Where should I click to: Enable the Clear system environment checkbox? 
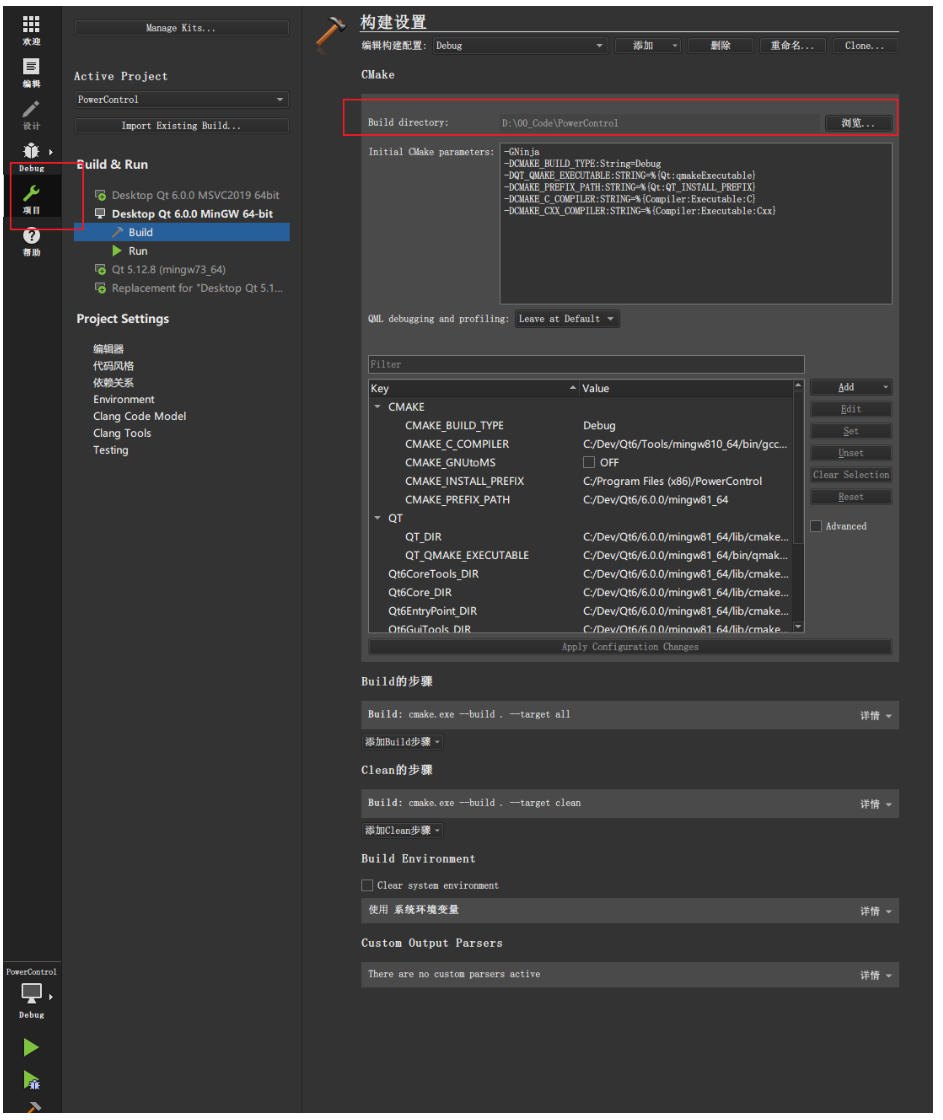[367, 884]
